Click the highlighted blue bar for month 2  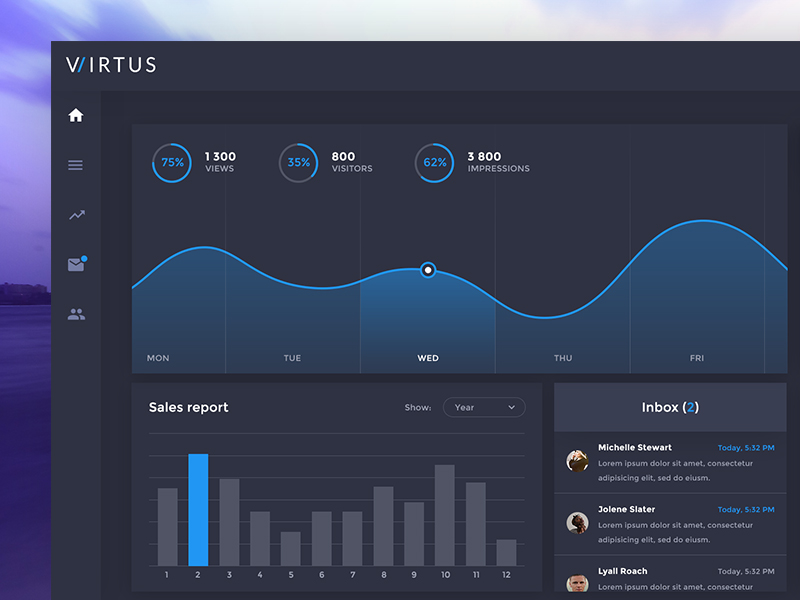198,510
